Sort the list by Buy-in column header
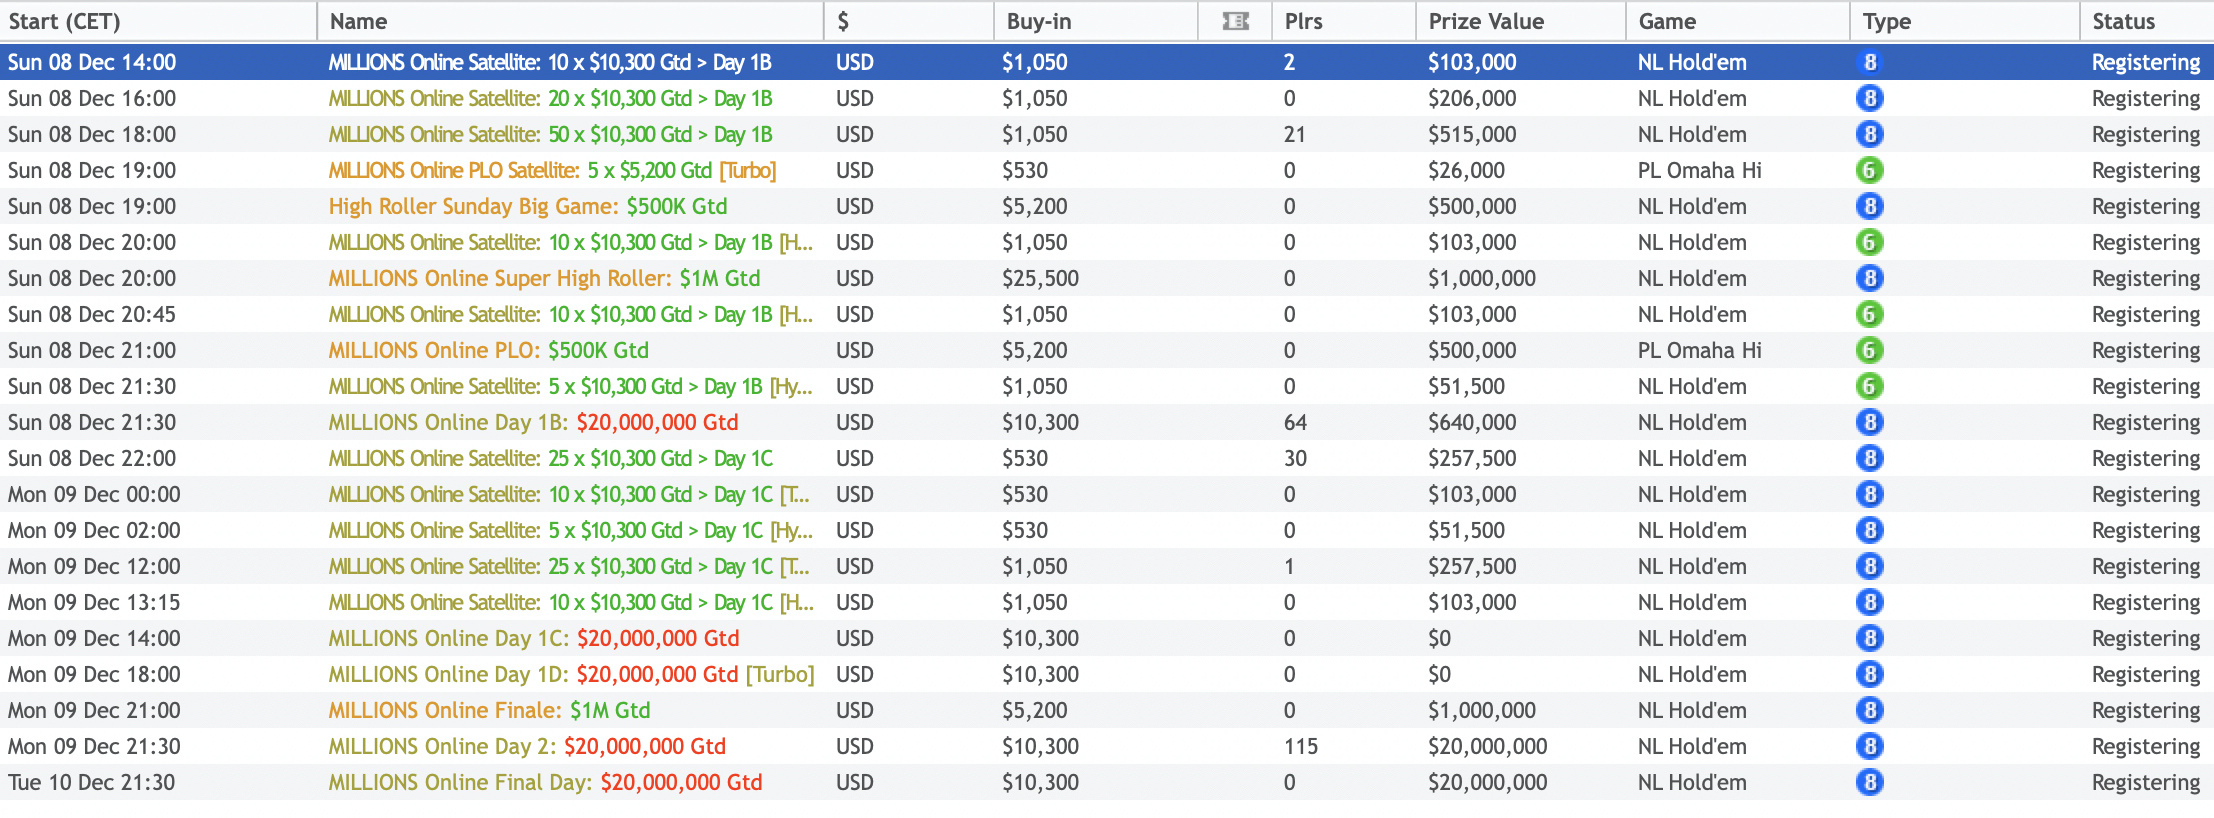Viewport: 2214px width, 818px height. point(1038,21)
